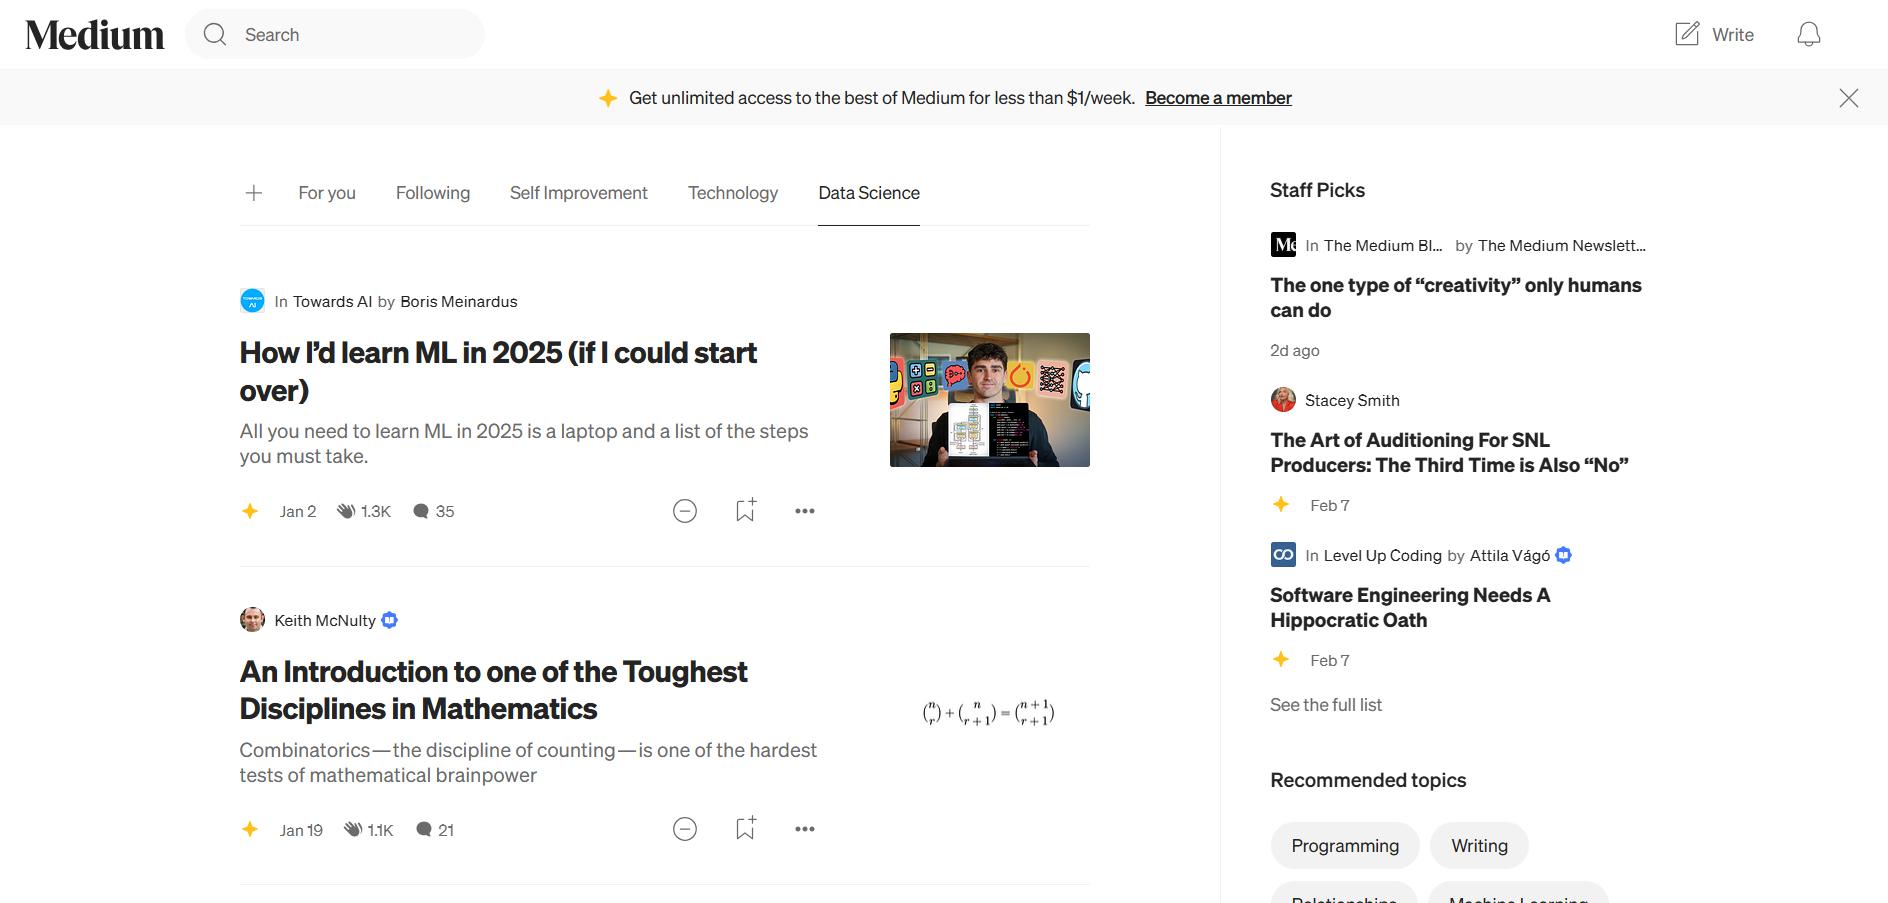1888x903 pixels.
Task: Click the claps icon on ML article
Action: tap(346, 511)
